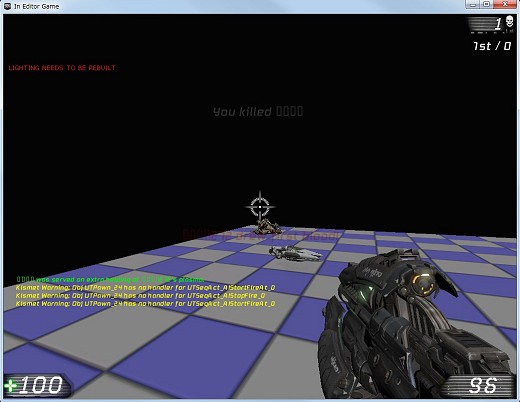Click the dead bot body on floor
This screenshot has width=520, height=402.
(268, 227)
